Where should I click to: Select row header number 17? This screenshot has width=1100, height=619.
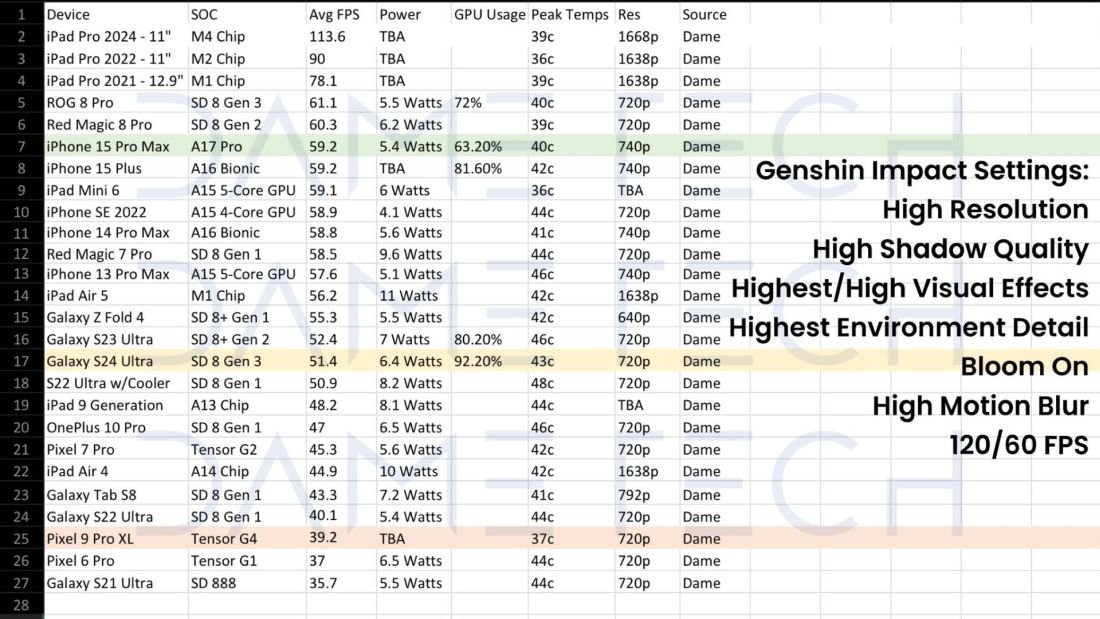[x=22, y=361]
